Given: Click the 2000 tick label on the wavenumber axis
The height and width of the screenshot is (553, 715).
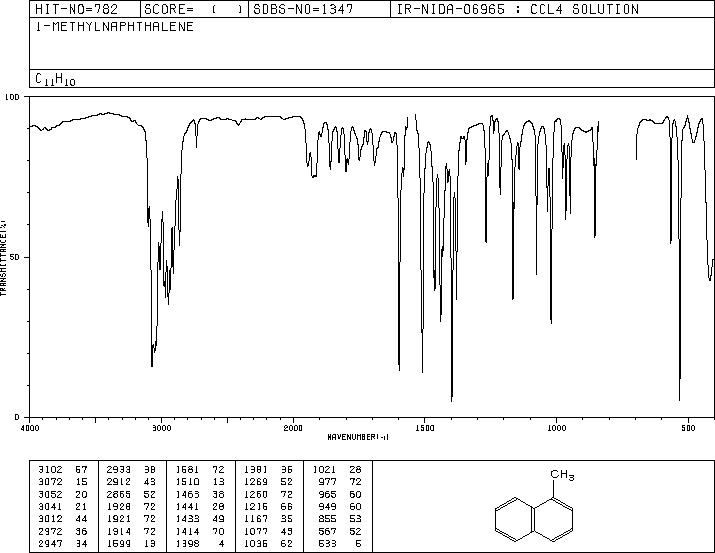Looking at the screenshot, I should pyautogui.click(x=293, y=428).
